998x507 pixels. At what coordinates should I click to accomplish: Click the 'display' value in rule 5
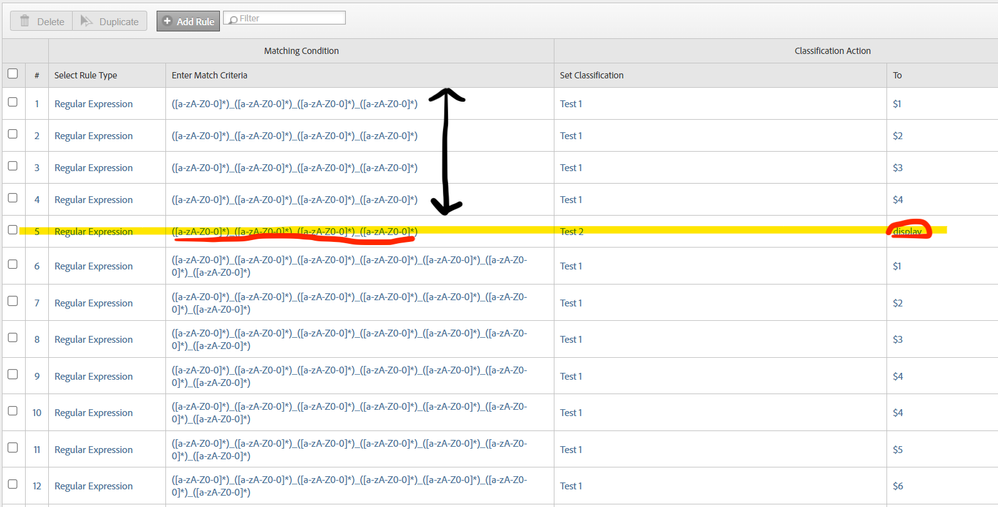click(908, 232)
